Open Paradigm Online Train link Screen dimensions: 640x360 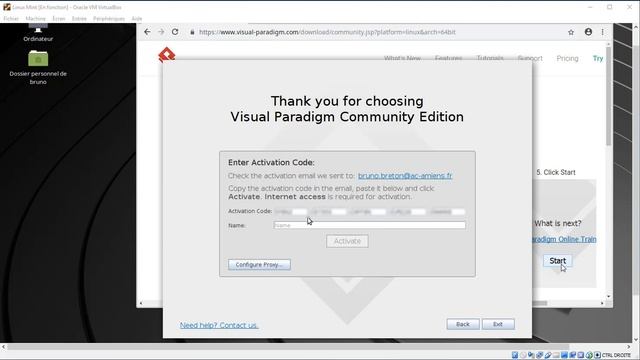[x=564, y=239]
